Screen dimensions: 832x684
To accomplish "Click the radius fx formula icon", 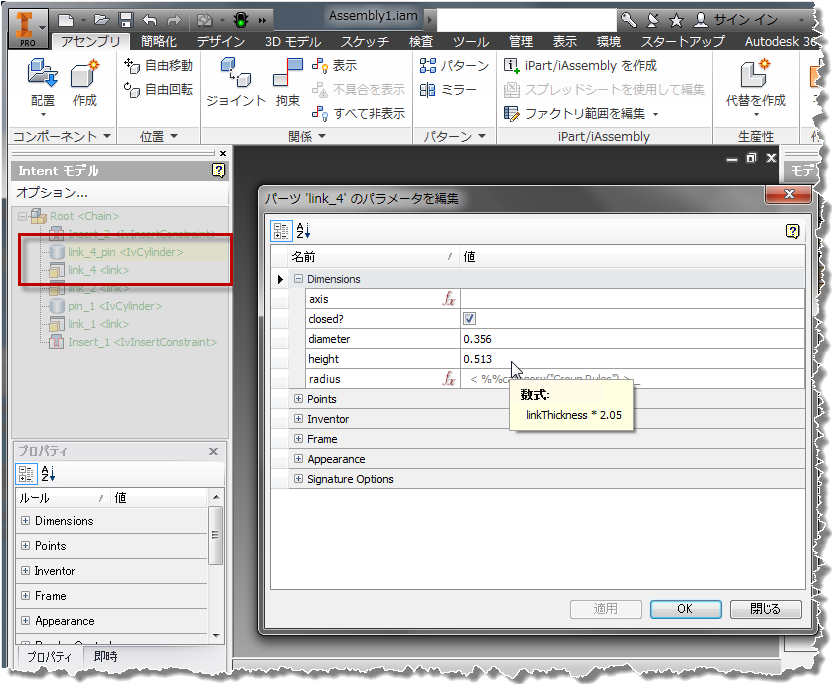I will [x=449, y=379].
